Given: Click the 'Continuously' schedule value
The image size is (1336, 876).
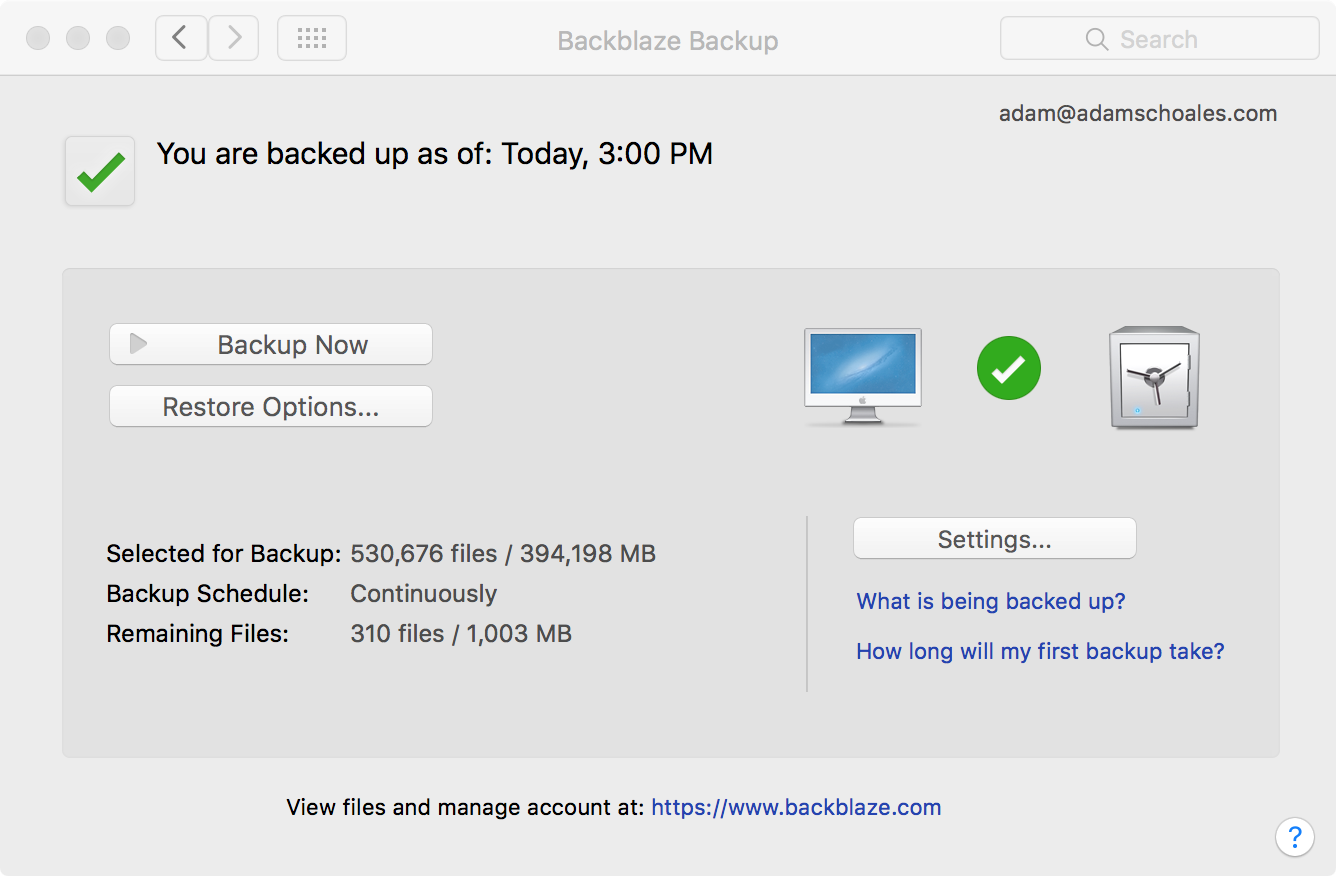Looking at the screenshot, I should (x=423, y=593).
